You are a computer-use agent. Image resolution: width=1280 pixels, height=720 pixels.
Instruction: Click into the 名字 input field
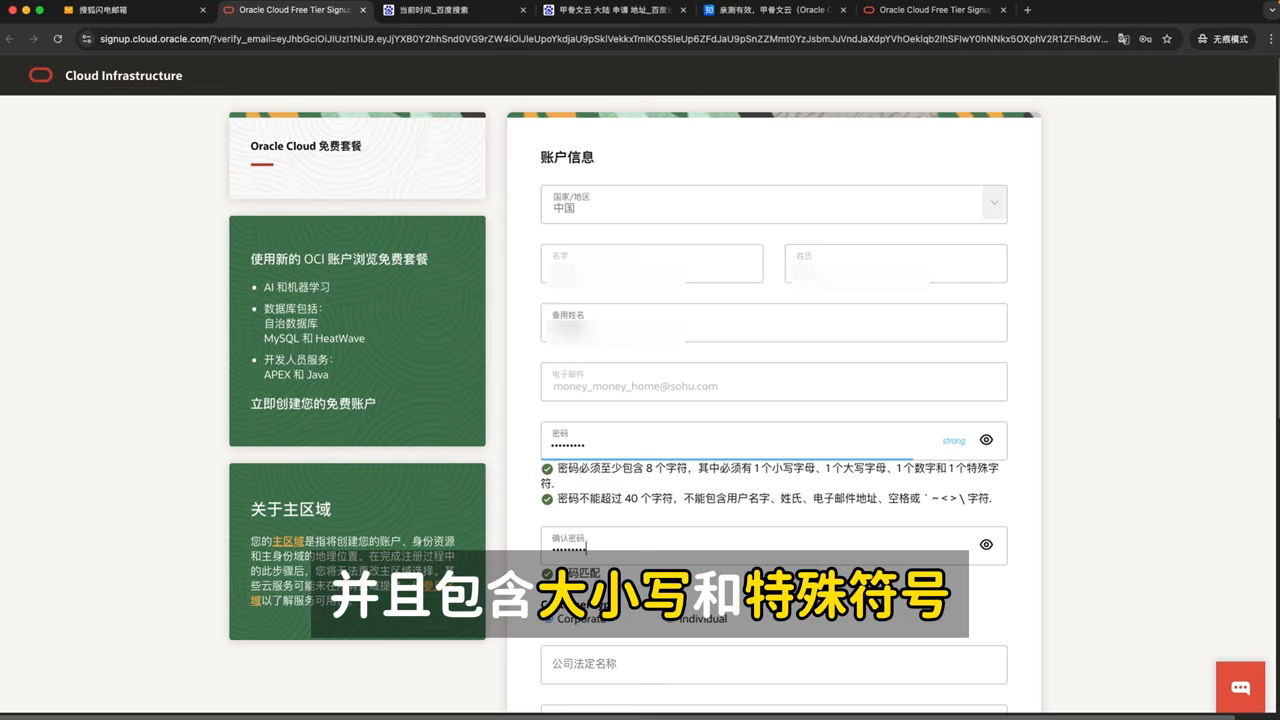point(652,264)
